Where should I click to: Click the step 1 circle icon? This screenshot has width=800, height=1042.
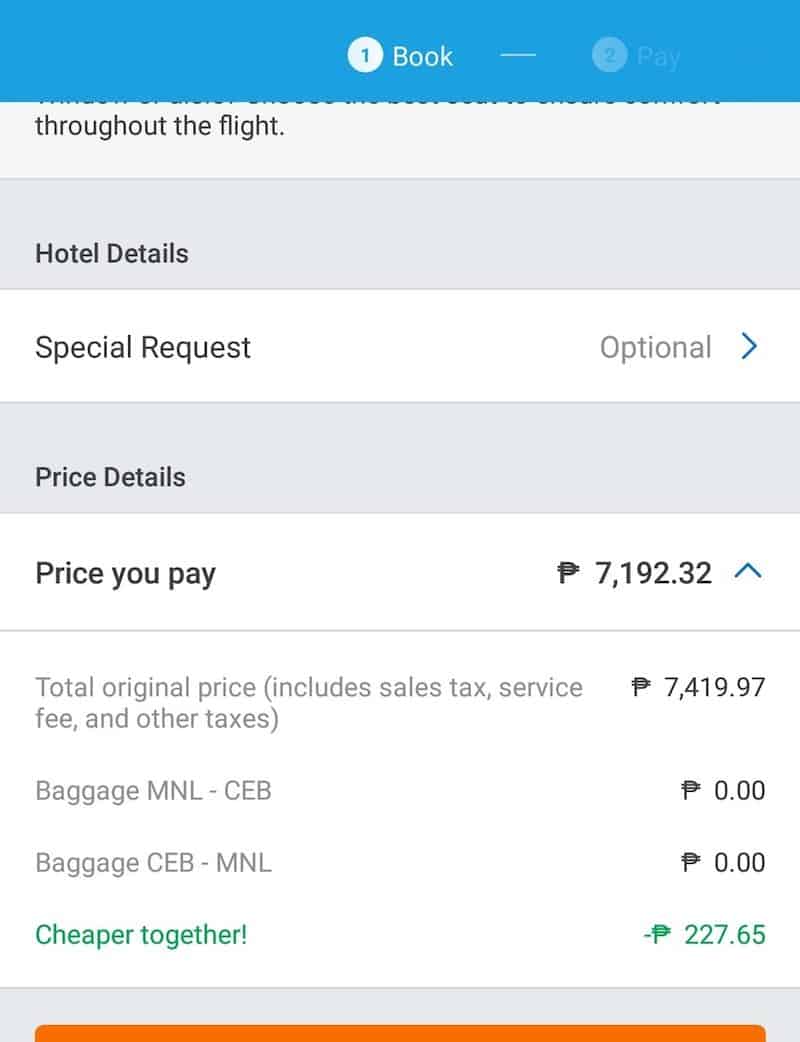tap(365, 56)
